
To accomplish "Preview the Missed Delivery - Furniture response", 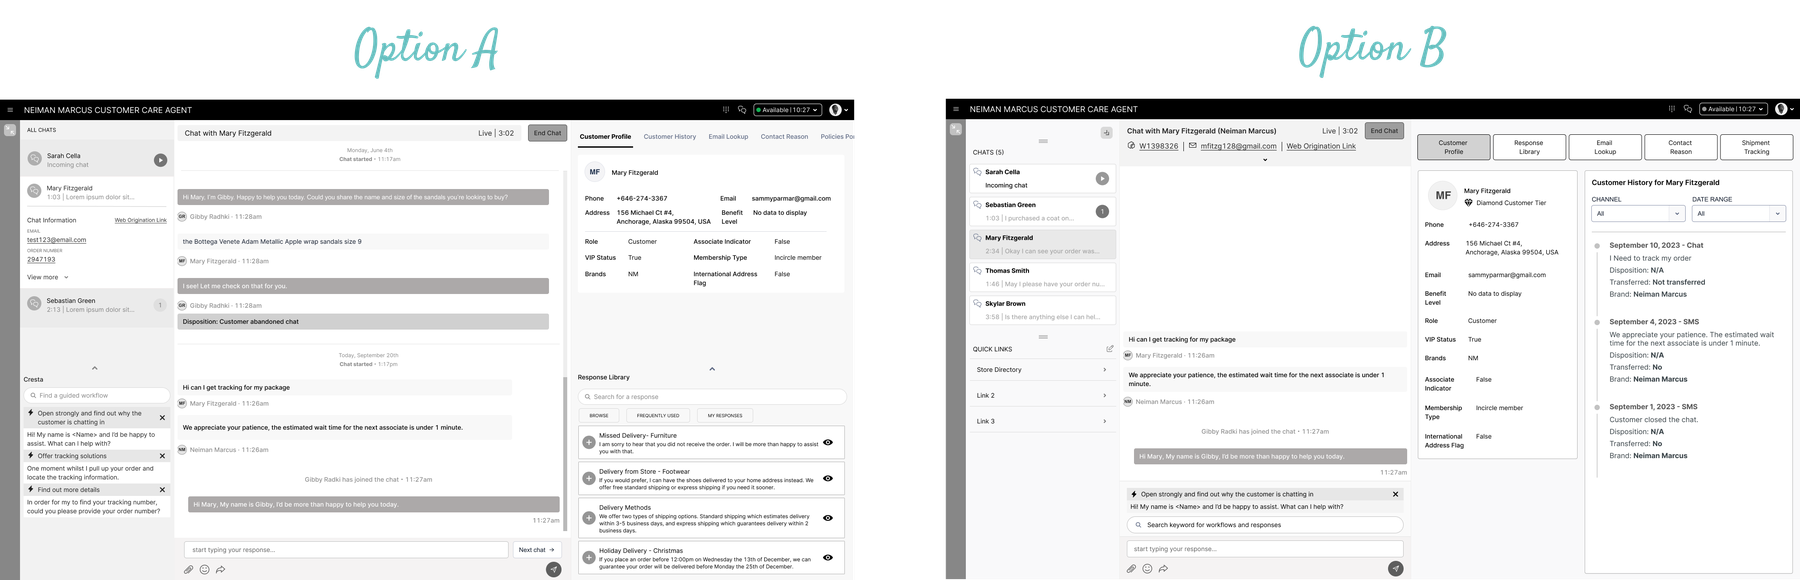I will [x=828, y=442].
